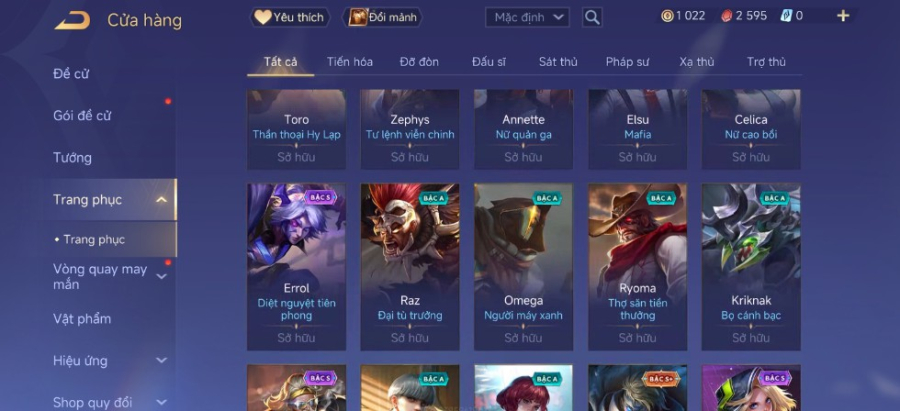Collapse the Trang phục sidebar section

point(162,200)
